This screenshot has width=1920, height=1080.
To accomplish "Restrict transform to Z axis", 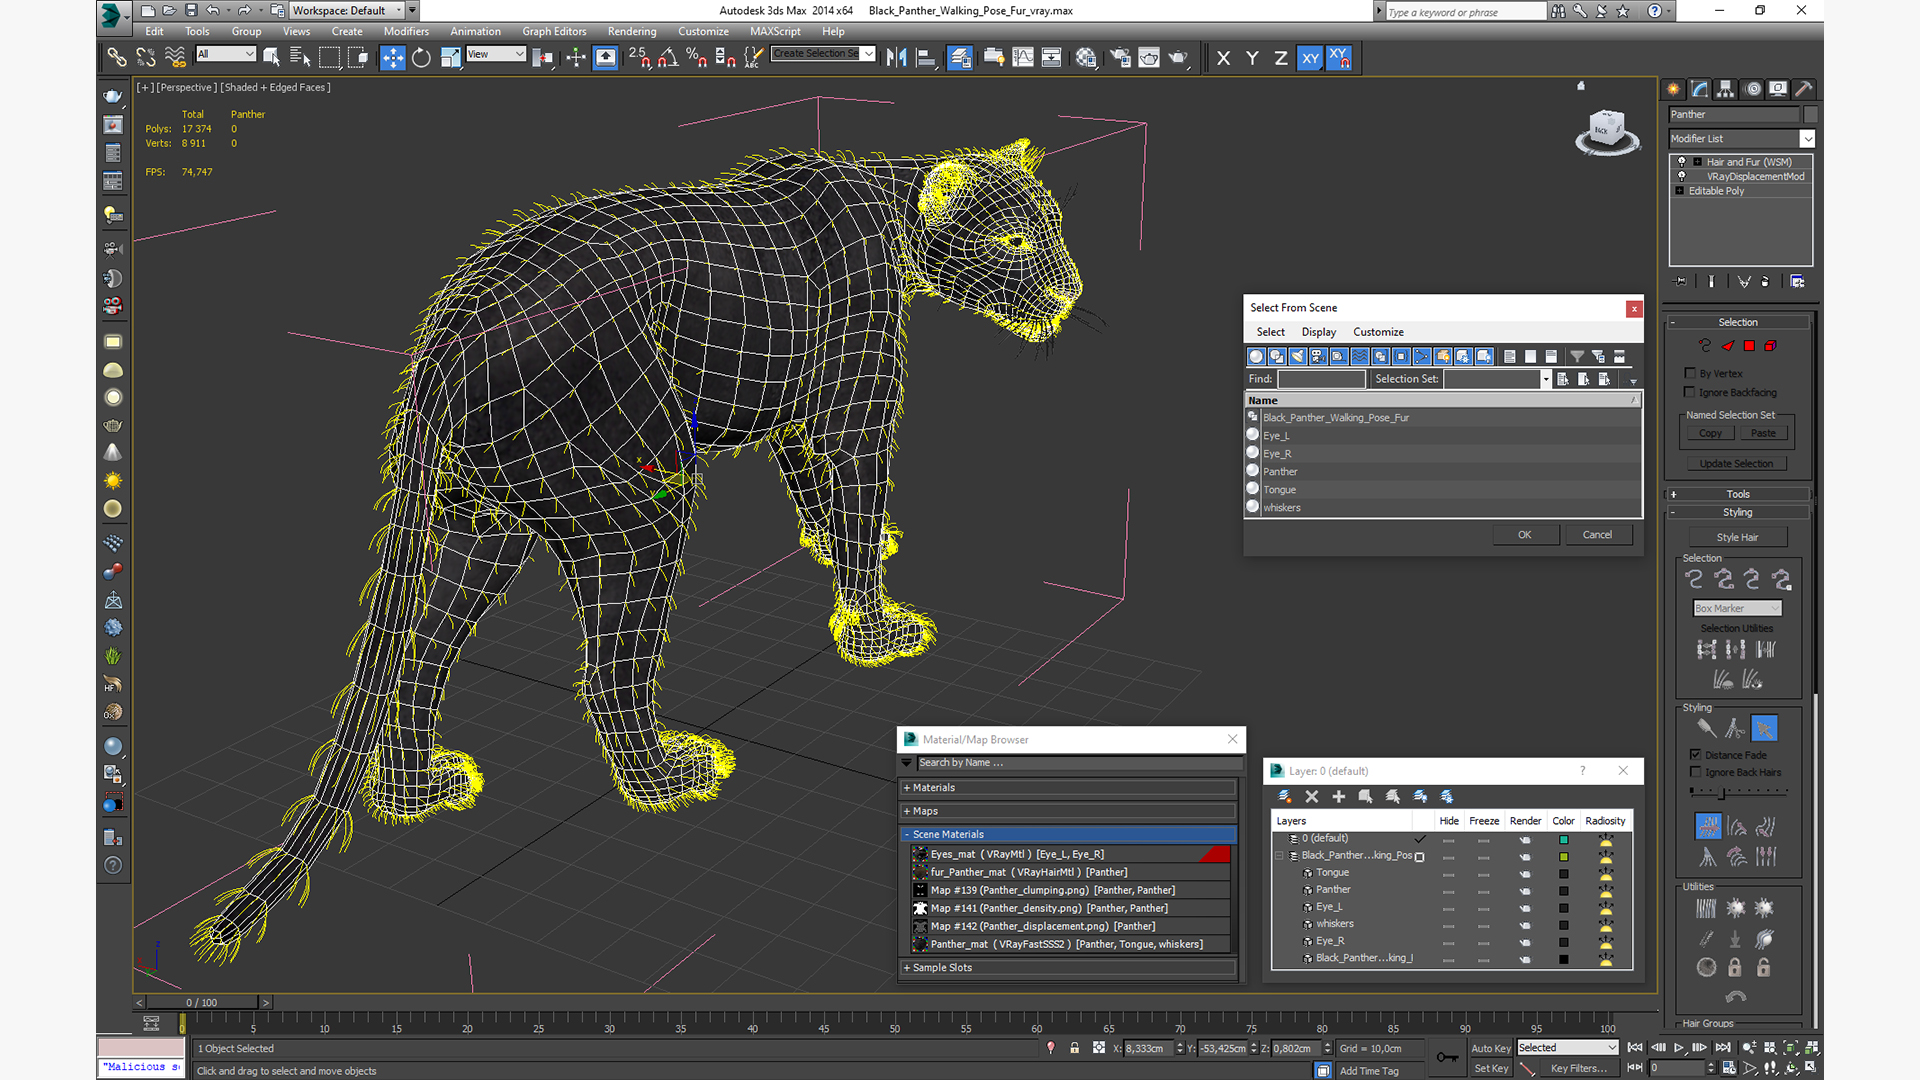I will [x=1280, y=58].
